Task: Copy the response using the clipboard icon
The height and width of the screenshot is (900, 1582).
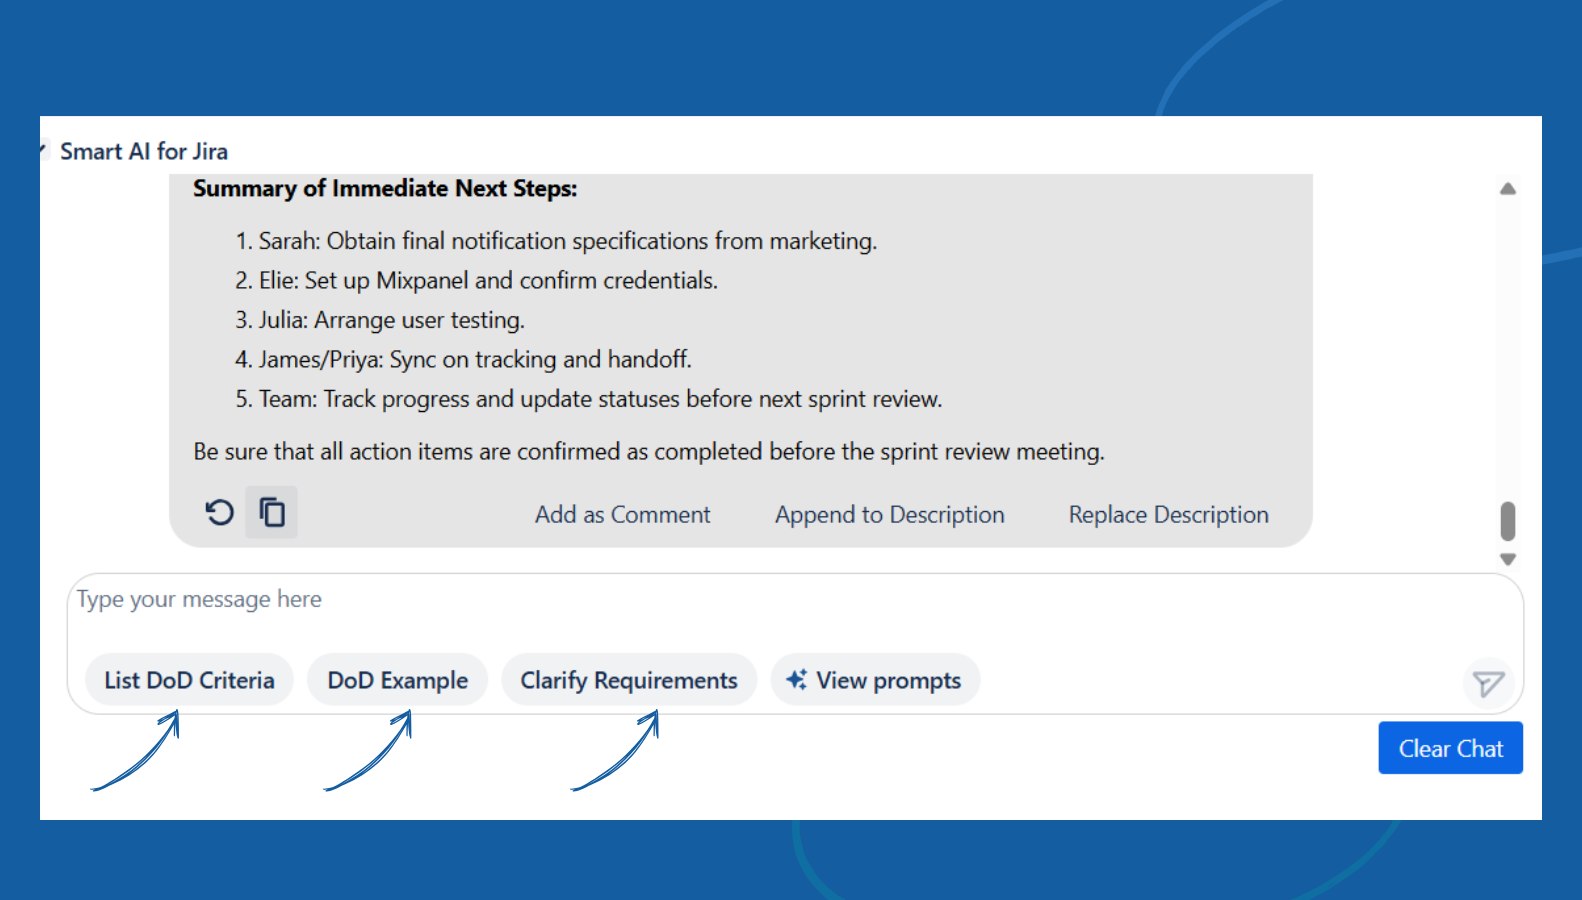Action: [272, 513]
